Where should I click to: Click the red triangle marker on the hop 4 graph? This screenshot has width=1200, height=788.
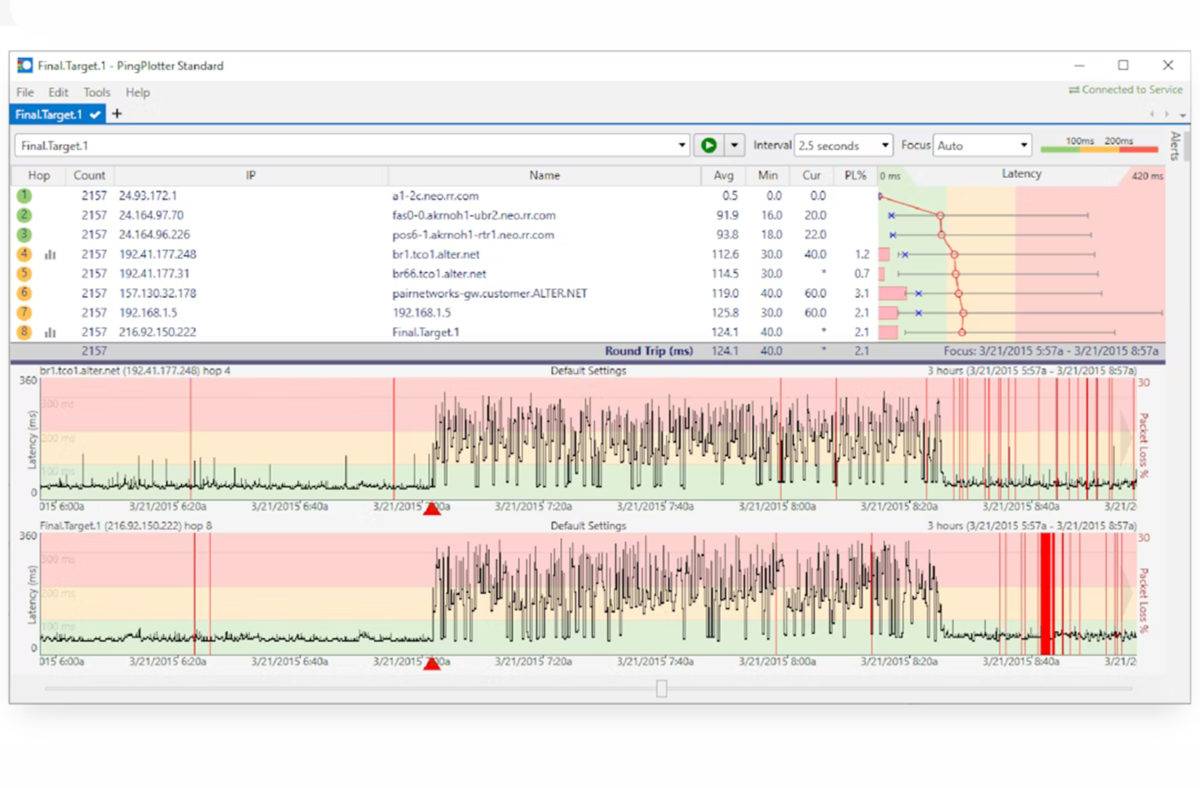(432, 509)
